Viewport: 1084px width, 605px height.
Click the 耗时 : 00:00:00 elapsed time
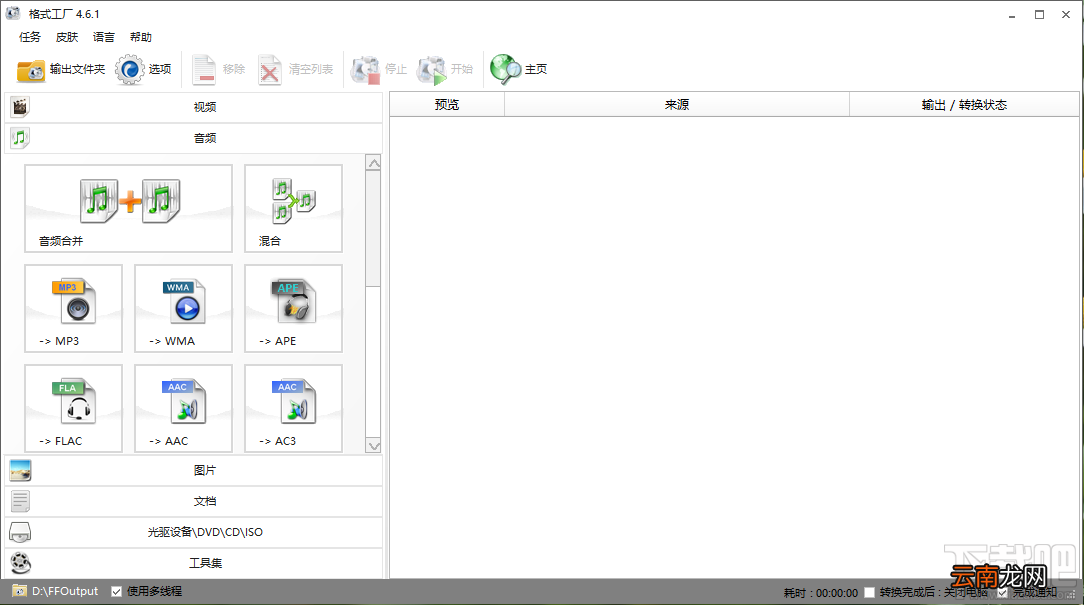[821, 593]
